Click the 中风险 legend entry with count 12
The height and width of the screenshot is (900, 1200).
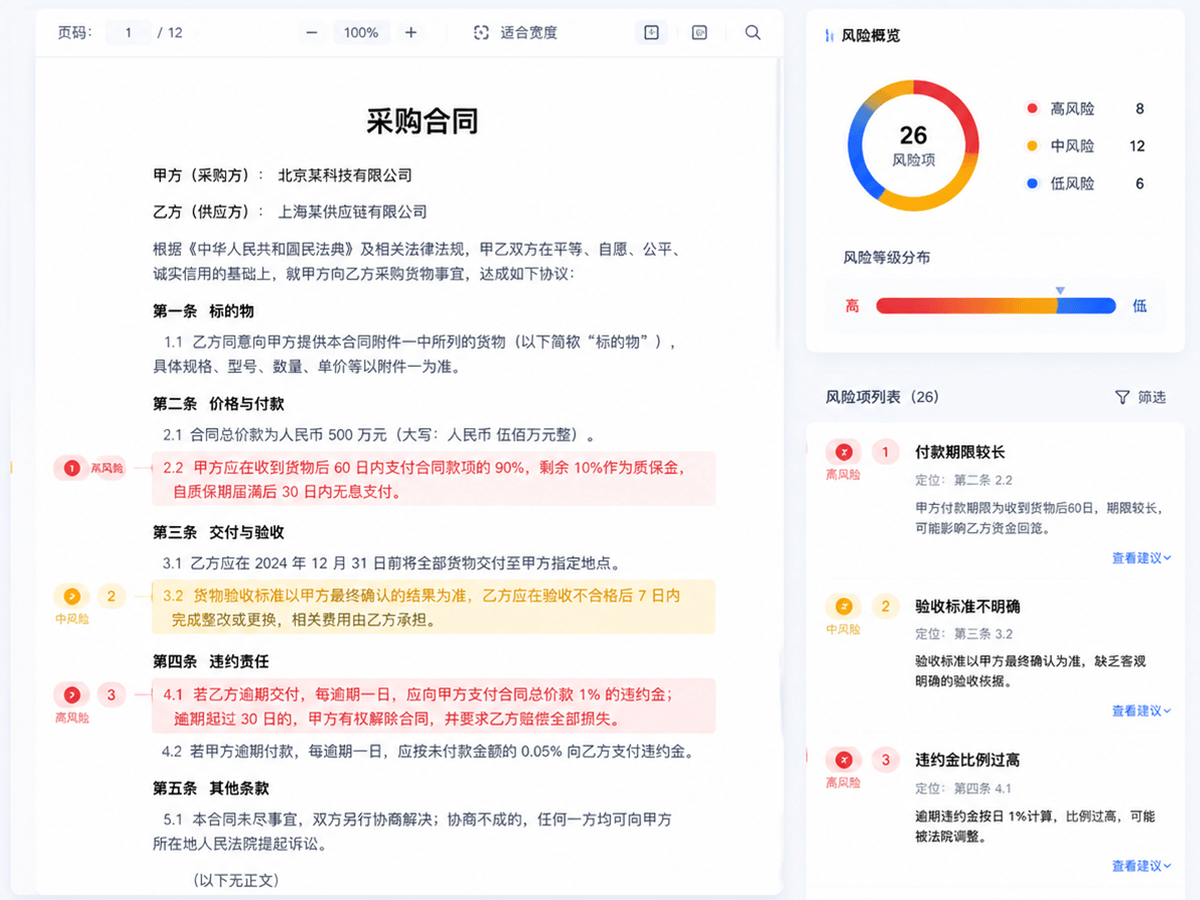point(1086,146)
